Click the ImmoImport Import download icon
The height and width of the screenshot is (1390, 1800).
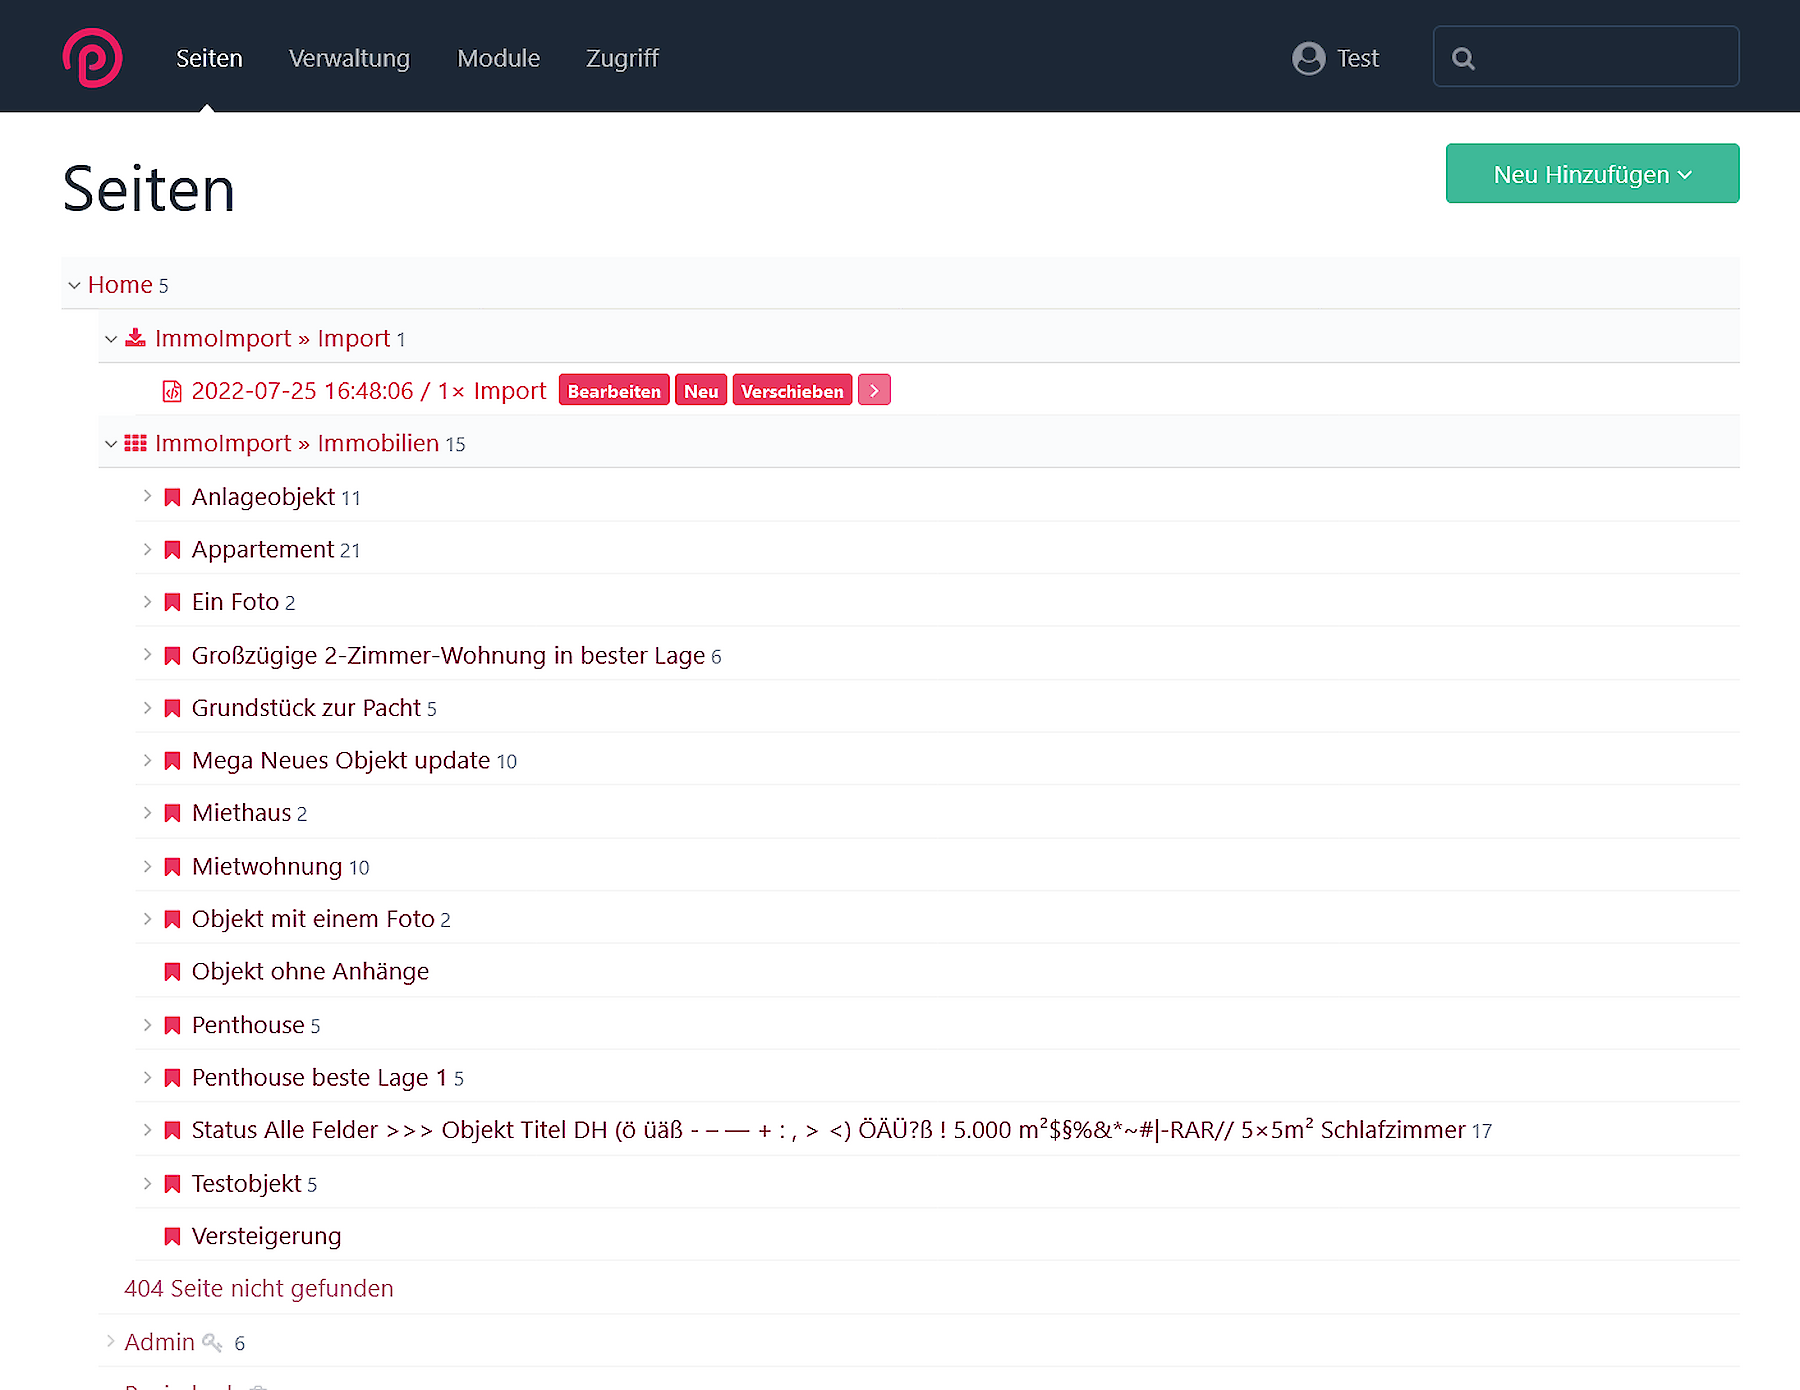135,338
